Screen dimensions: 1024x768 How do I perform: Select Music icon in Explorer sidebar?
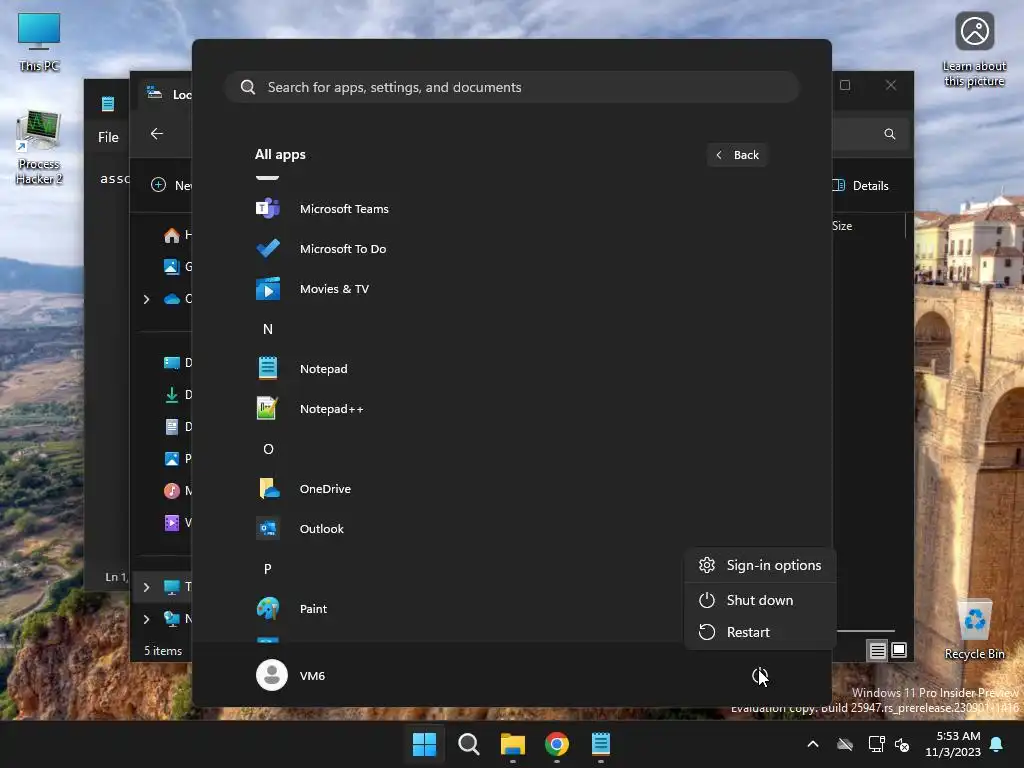point(172,490)
